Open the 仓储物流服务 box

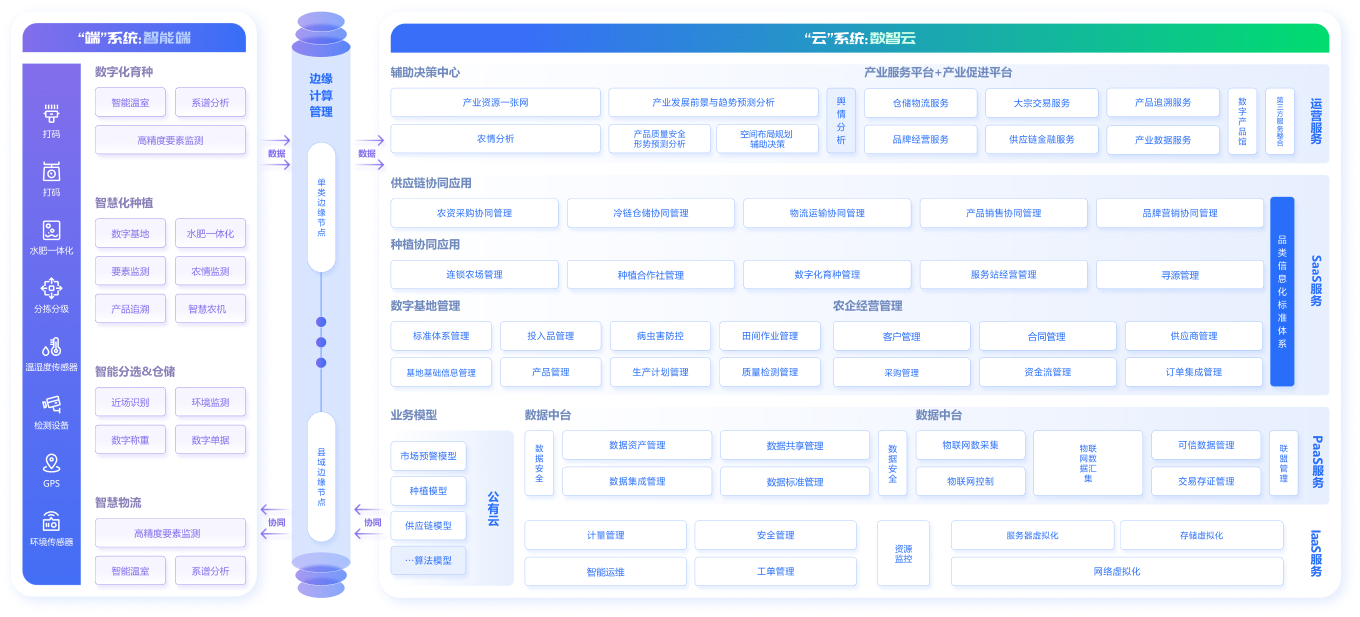click(x=920, y=102)
